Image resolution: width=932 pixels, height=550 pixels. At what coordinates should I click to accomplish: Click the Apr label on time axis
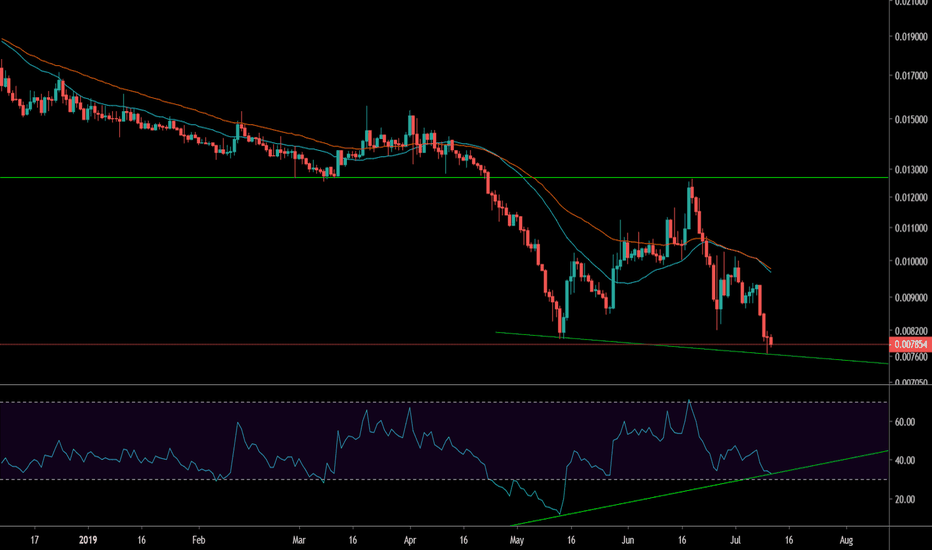click(410, 540)
